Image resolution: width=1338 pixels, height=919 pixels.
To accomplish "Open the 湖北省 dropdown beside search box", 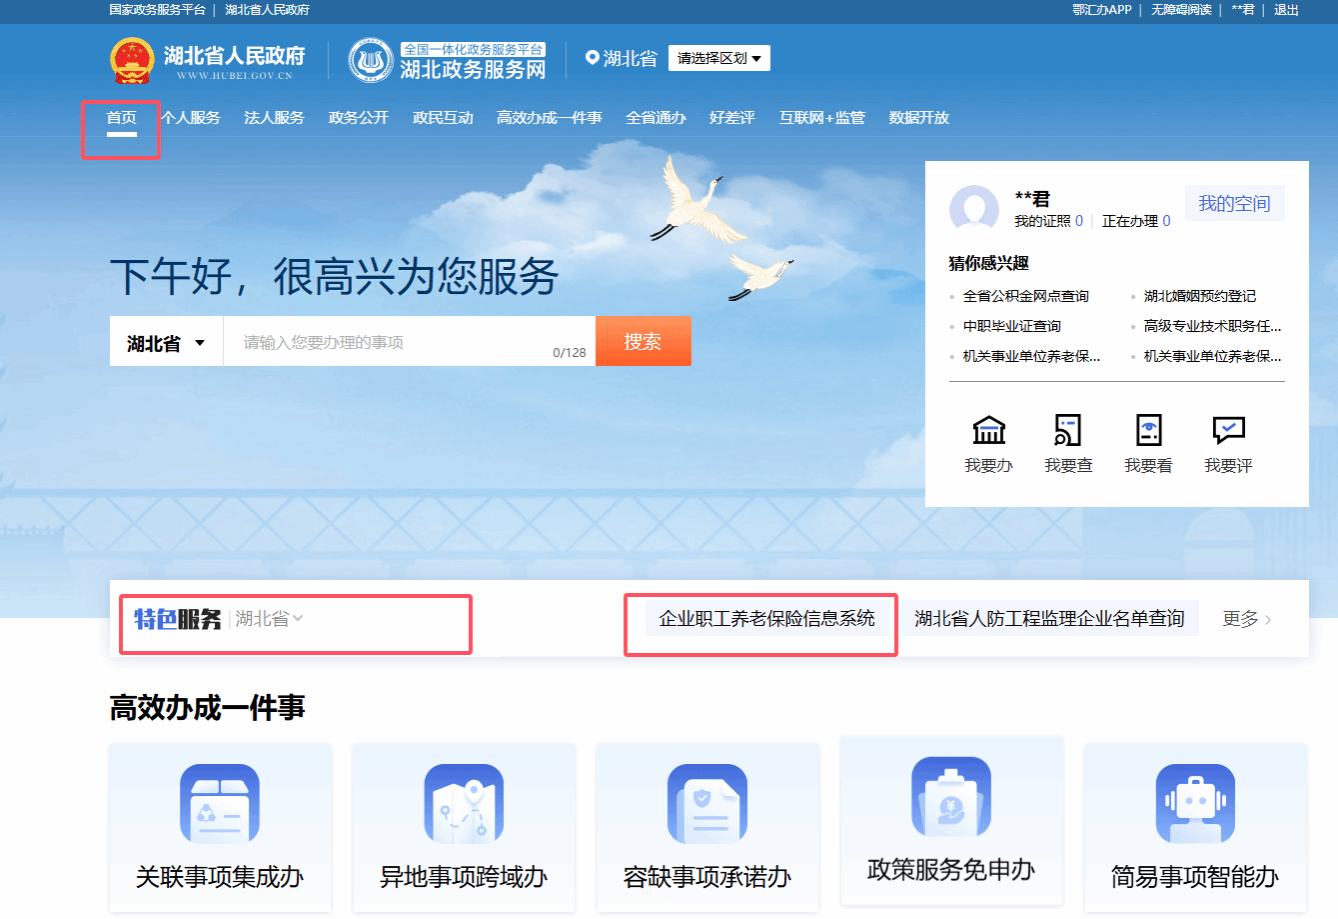I will (x=166, y=343).
